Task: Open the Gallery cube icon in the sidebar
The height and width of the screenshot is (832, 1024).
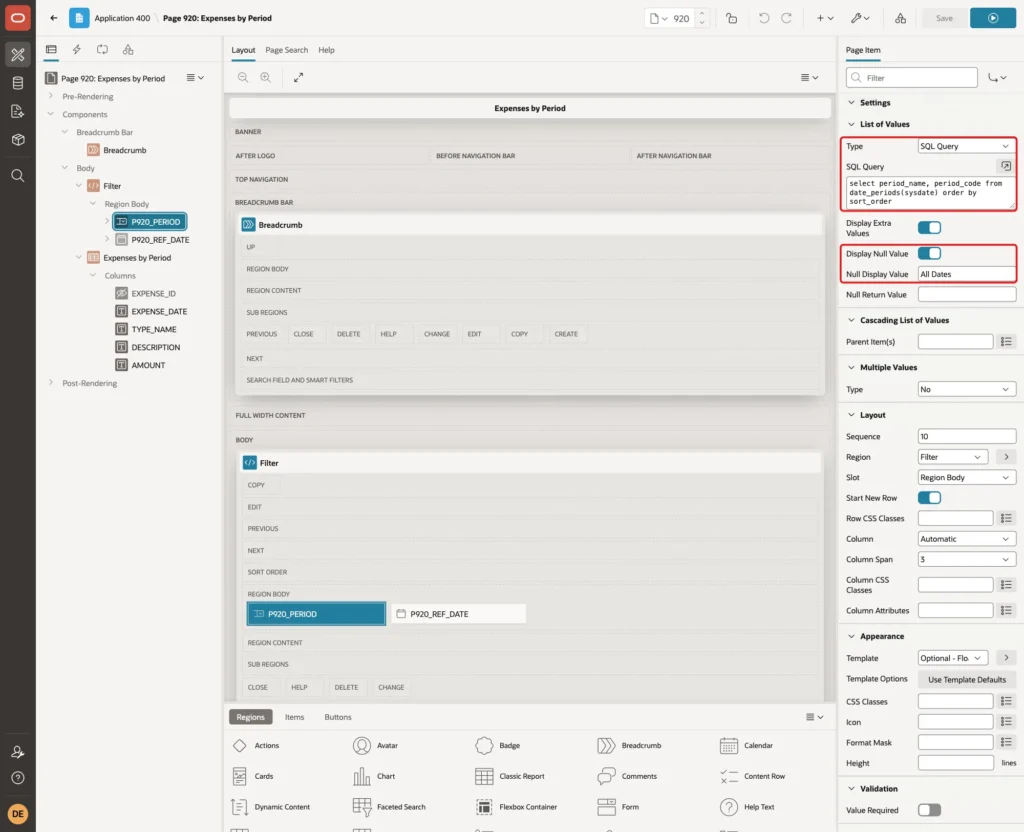Action: tap(18, 139)
